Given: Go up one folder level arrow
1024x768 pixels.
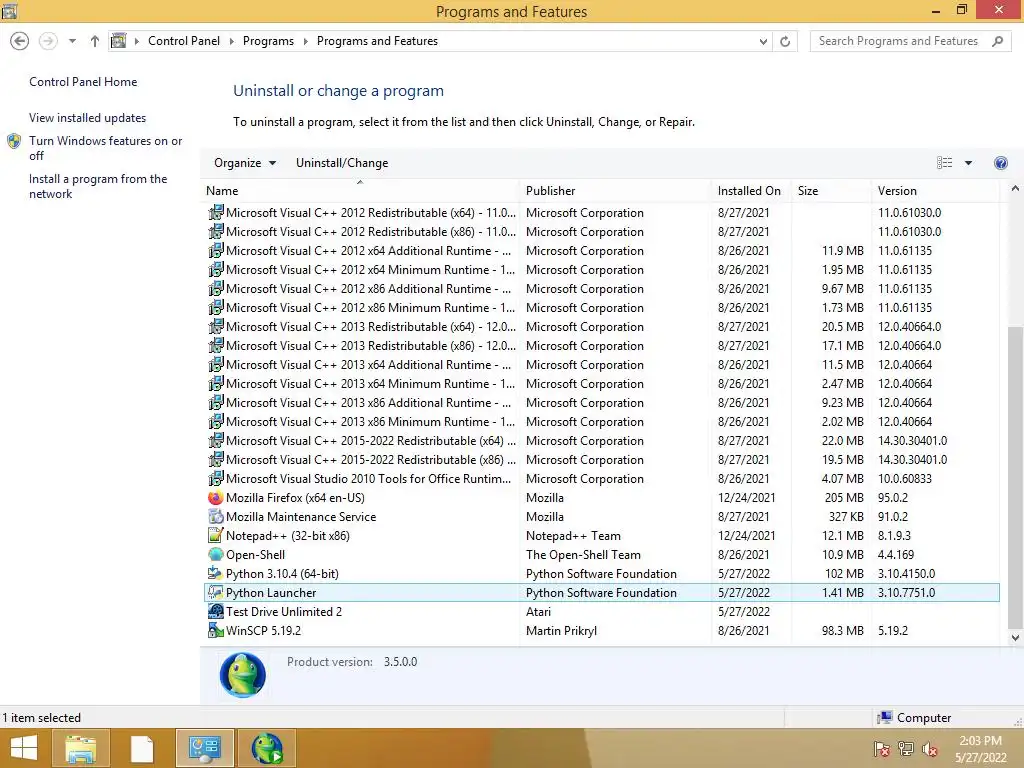Looking at the screenshot, I should coord(95,41).
